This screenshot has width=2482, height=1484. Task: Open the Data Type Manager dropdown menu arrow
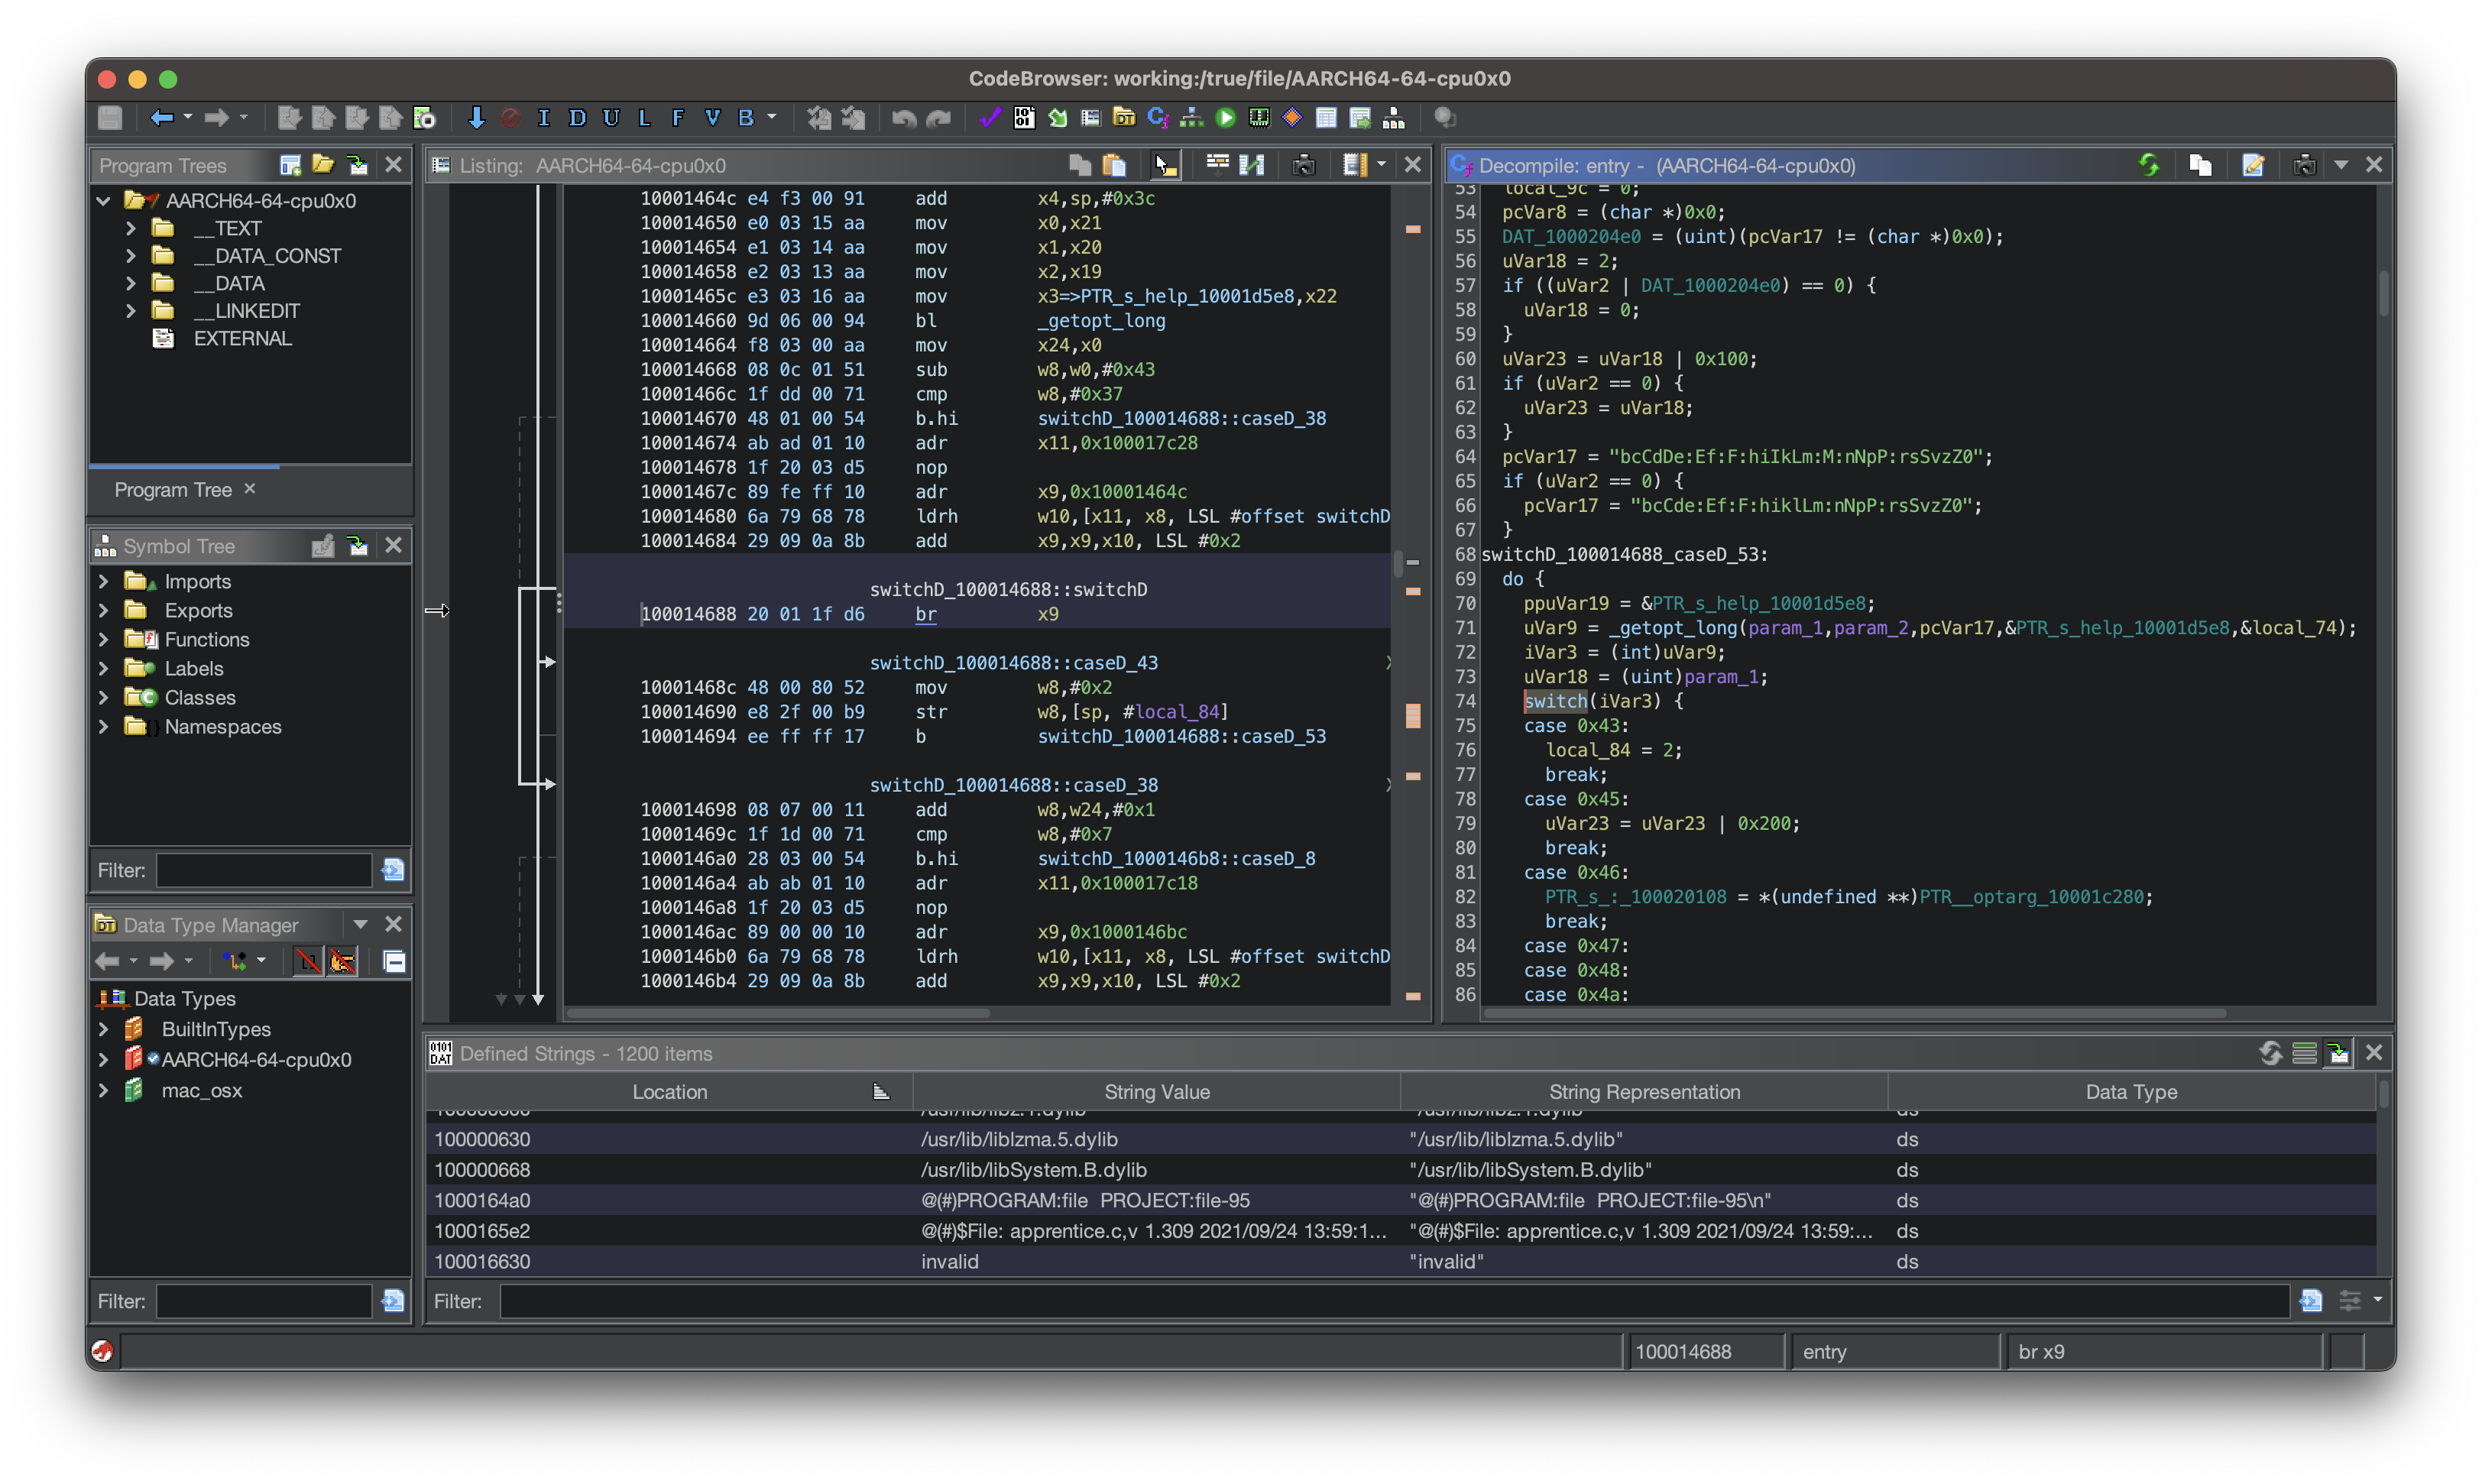pyautogui.click(x=360, y=924)
